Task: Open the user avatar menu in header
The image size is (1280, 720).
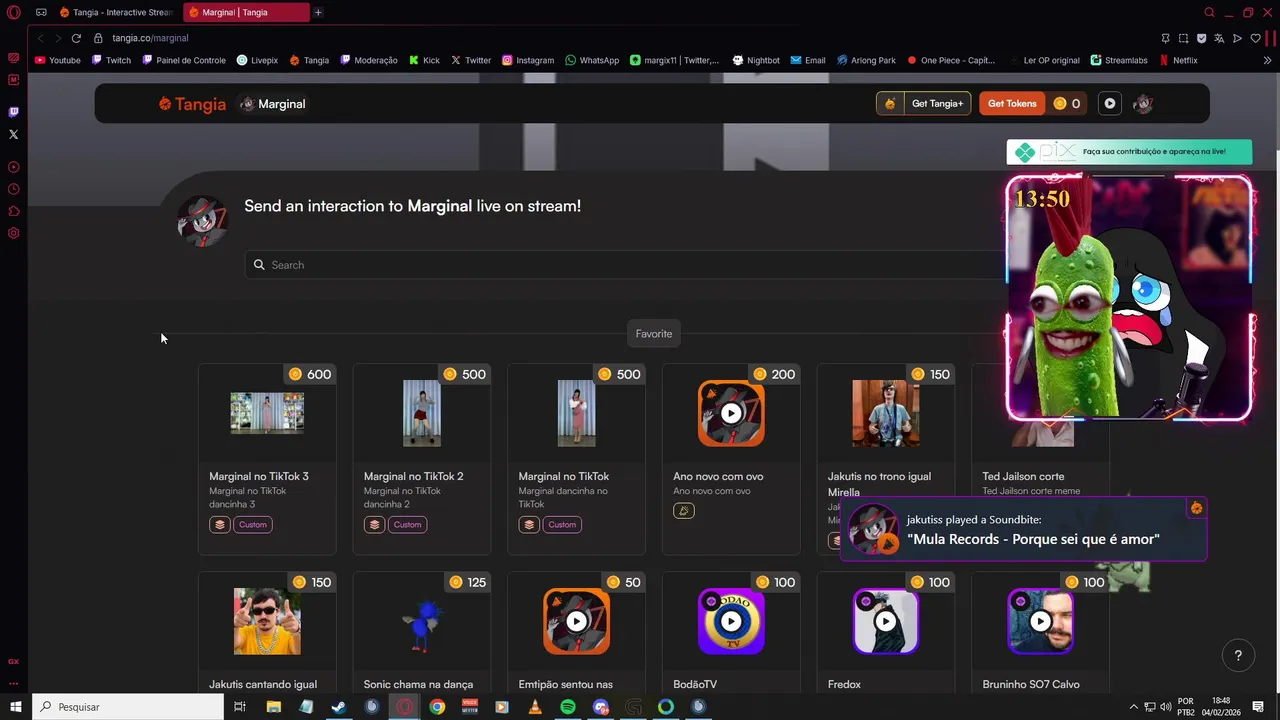Action: click(x=1143, y=103)
